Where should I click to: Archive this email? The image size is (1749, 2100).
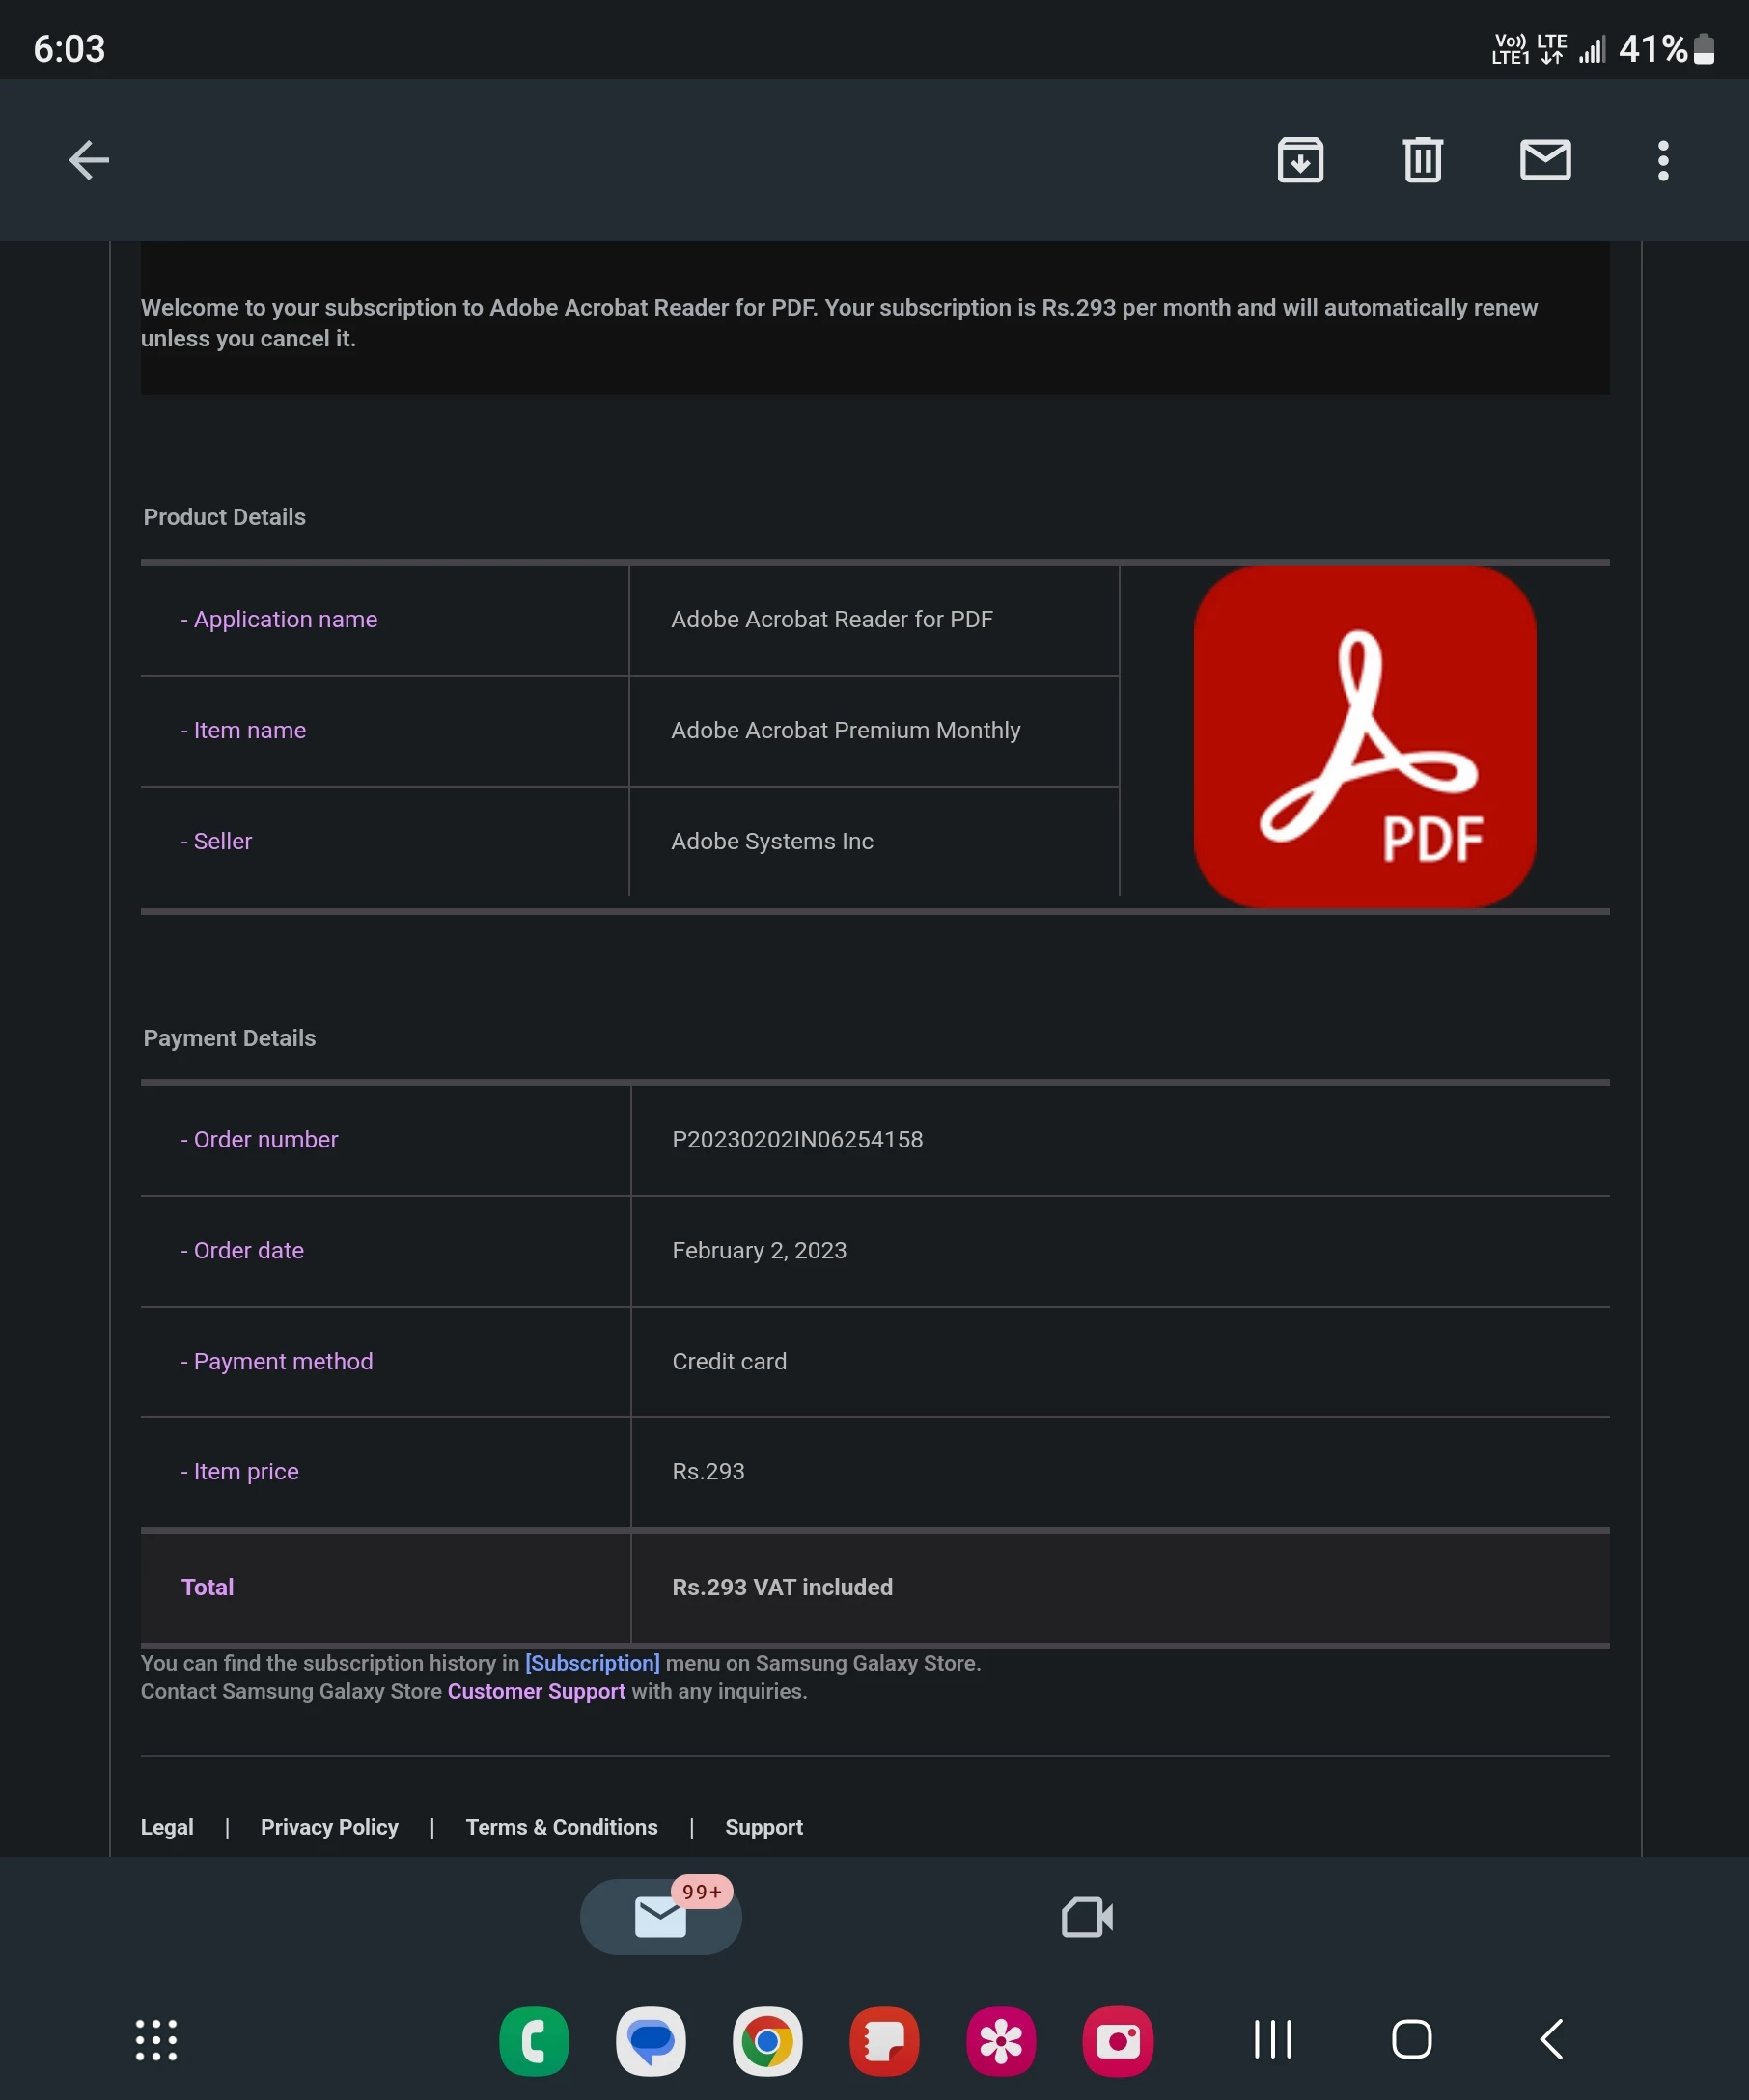pos(1300,160)
